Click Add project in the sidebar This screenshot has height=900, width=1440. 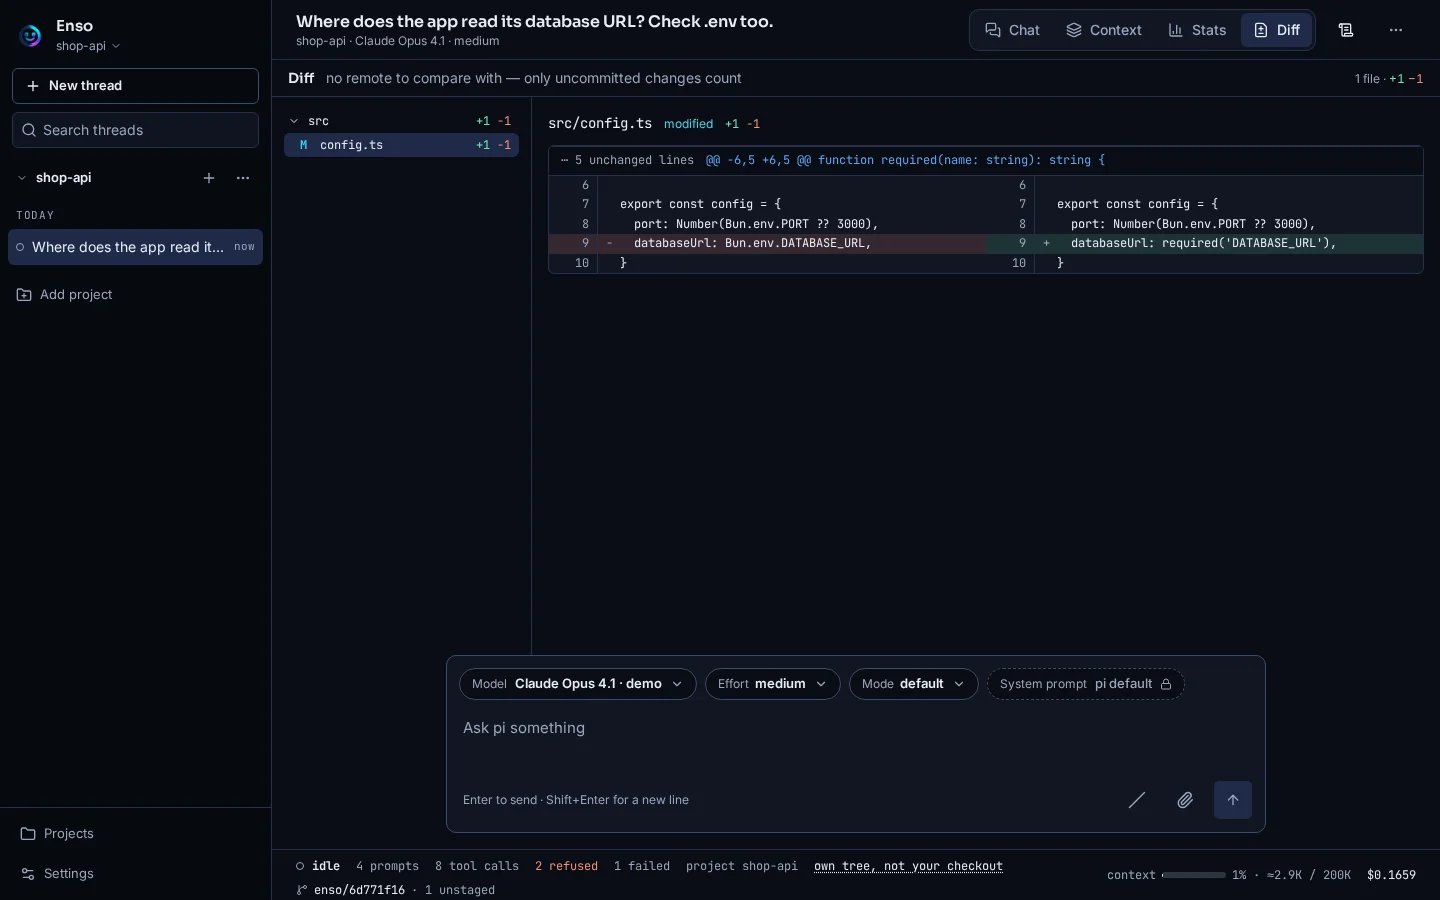(x=65, y=295)
